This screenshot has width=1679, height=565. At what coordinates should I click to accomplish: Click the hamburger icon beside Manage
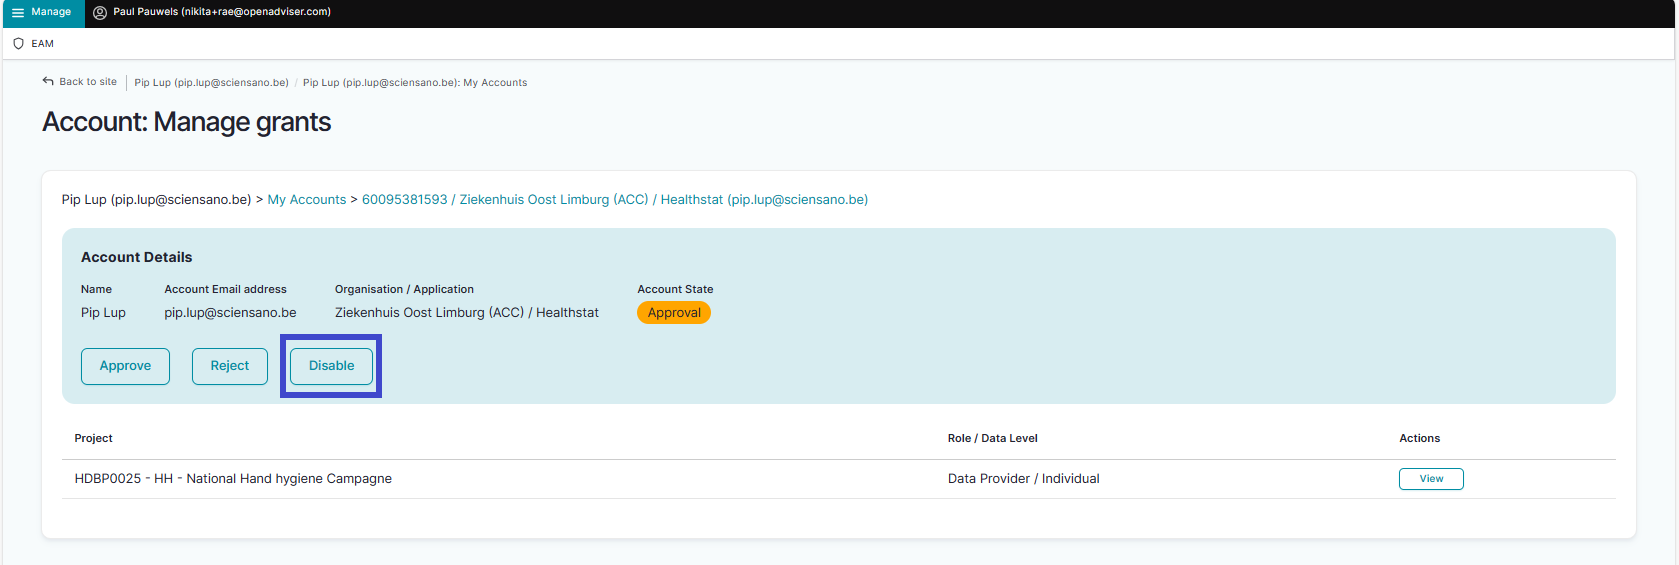[x=17, y=13]
